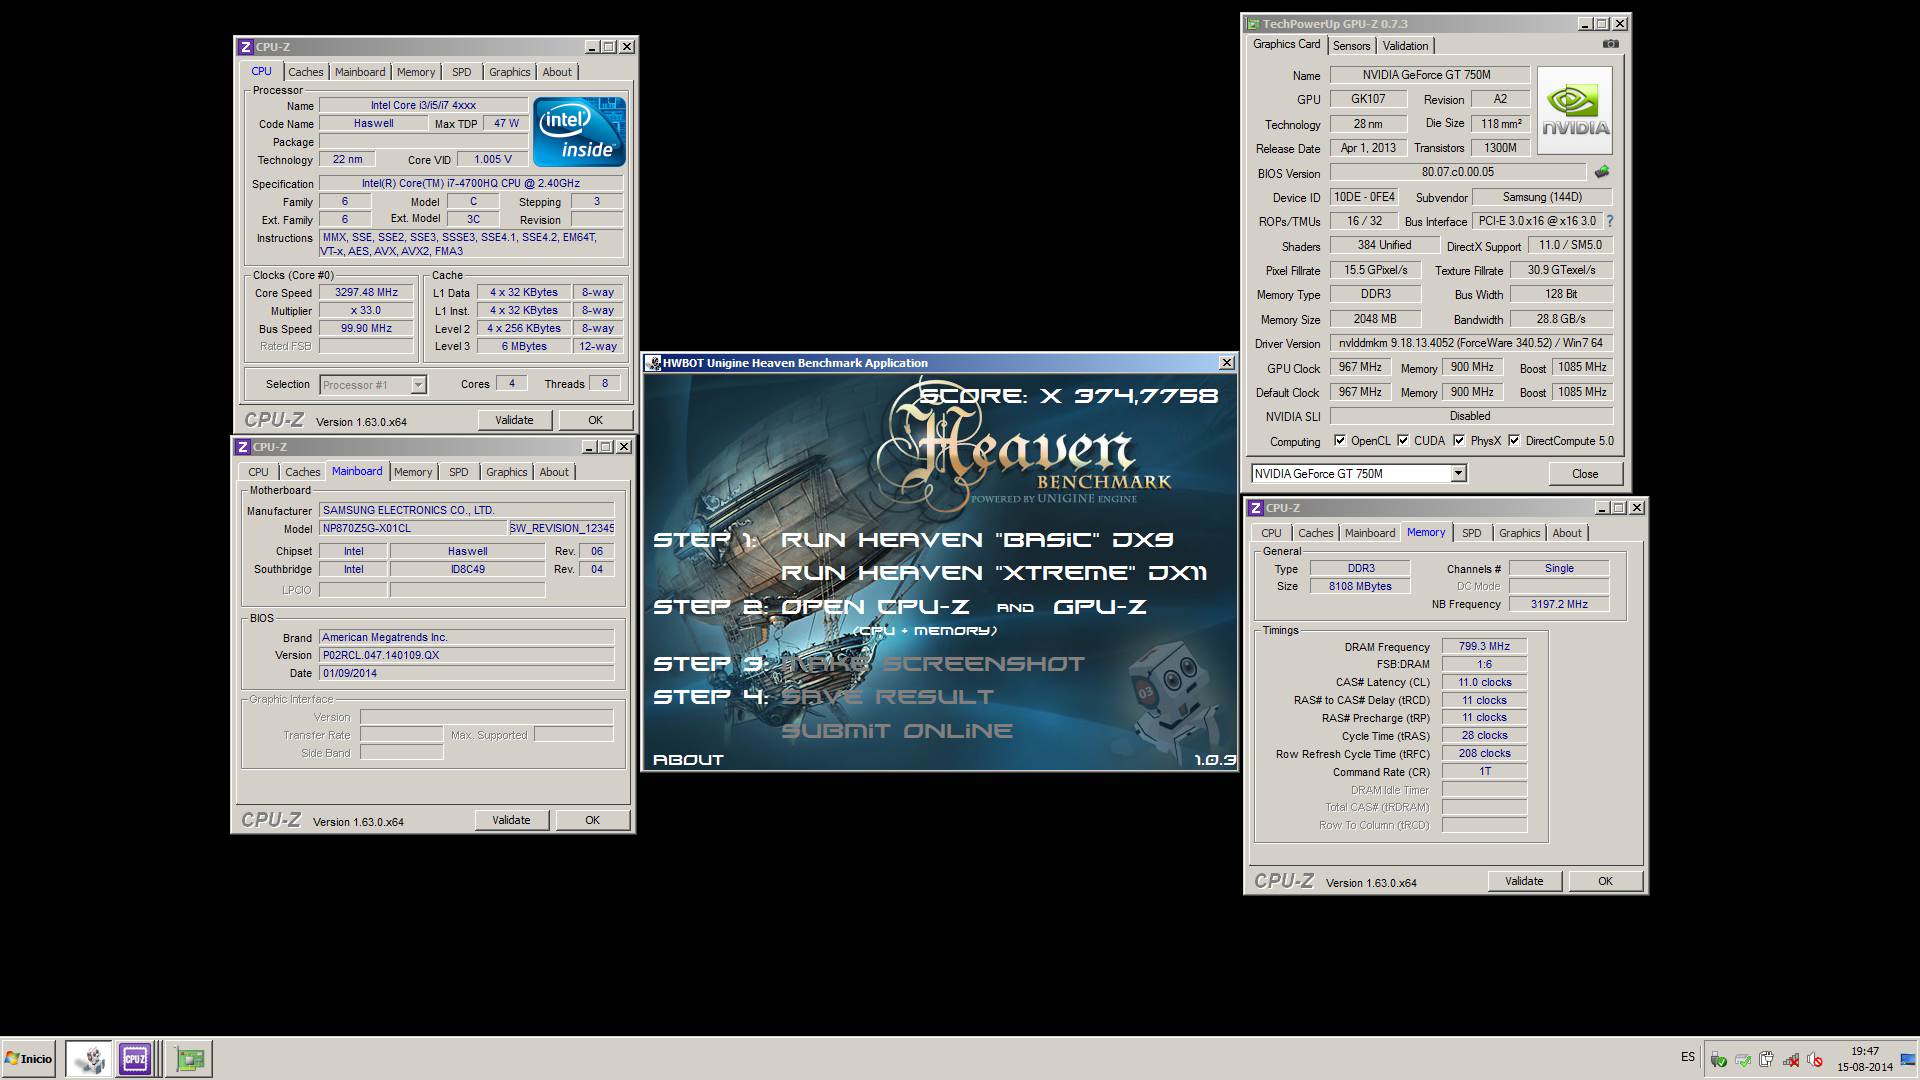Click the GPU-Z Driver Version field
This screenshot has width=1920, height=1080.
[x=1471, y=343]
